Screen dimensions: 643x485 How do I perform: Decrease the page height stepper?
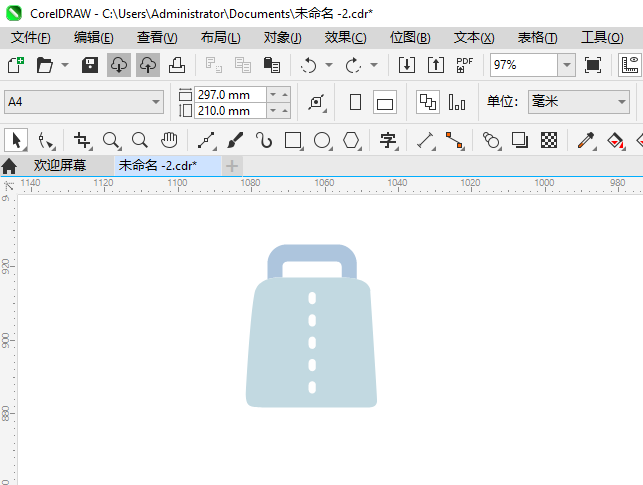(273, 111)
